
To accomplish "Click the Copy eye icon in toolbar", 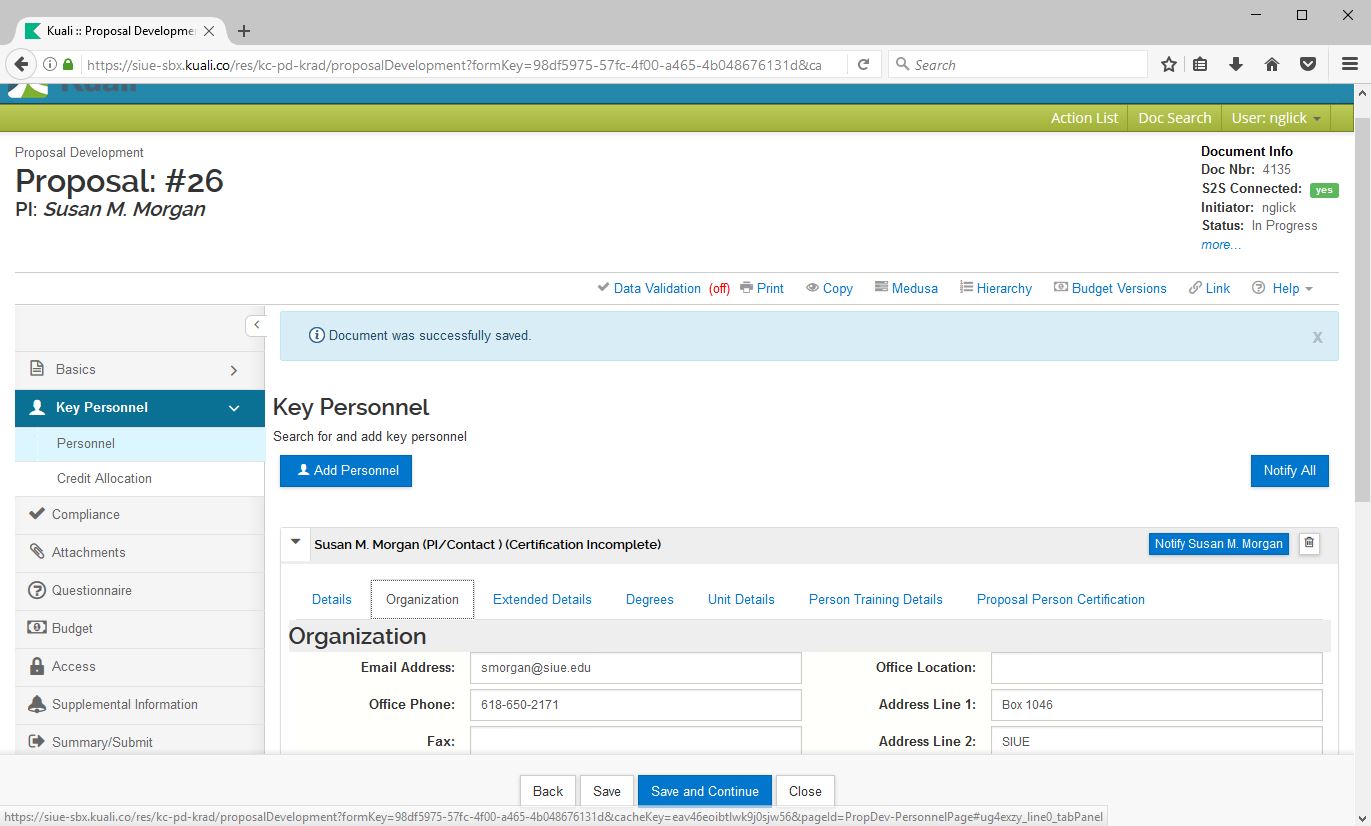I will 813,288.
